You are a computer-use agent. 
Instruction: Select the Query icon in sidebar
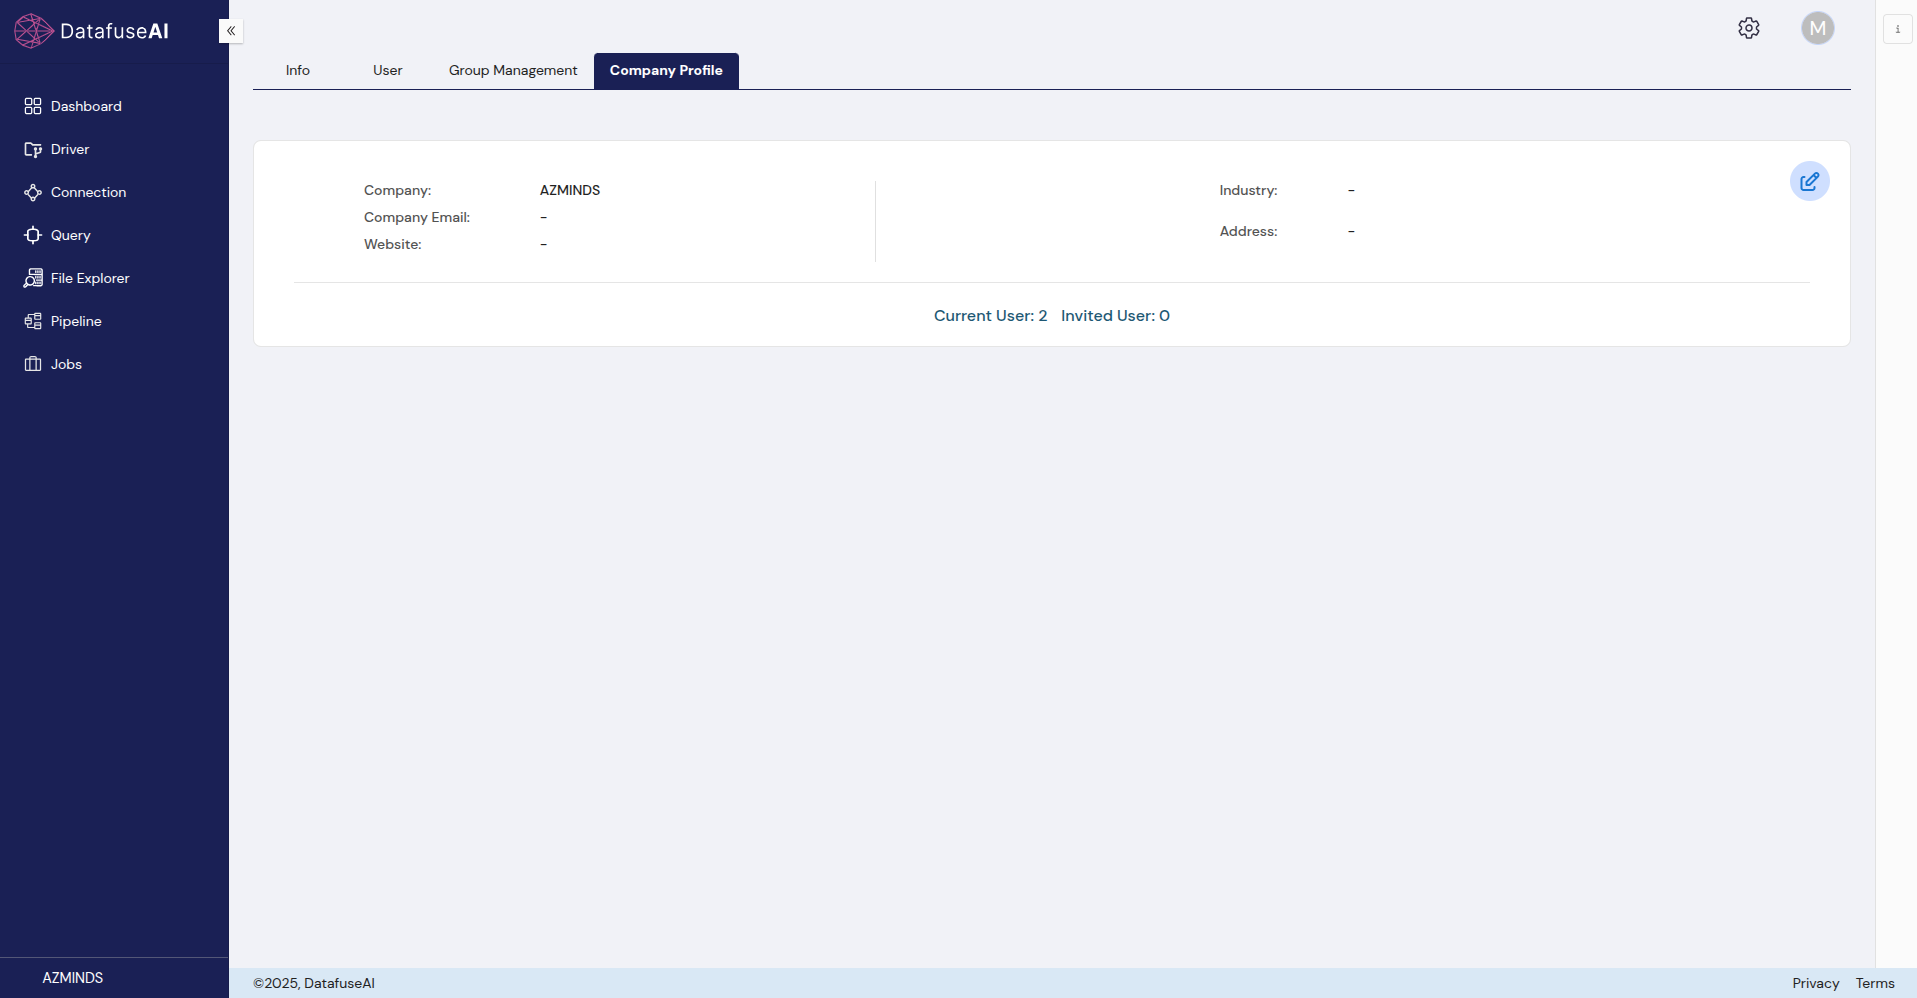(x=33, y=235)
